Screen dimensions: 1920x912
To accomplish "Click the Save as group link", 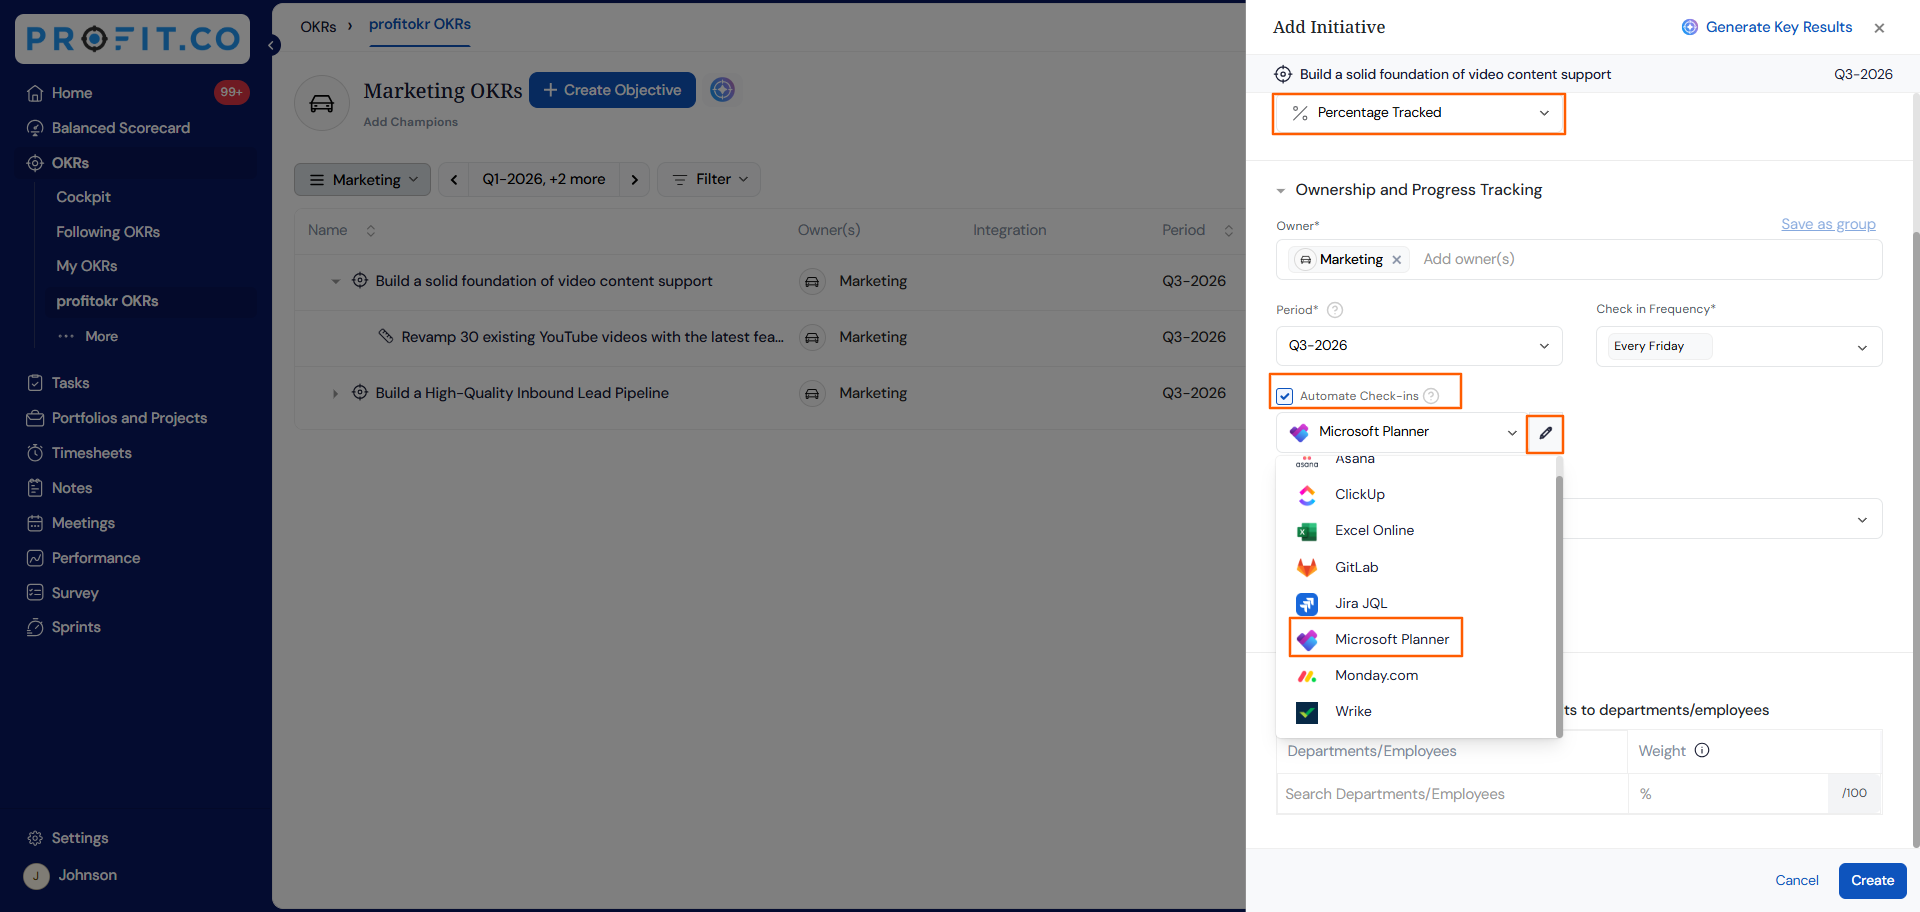I will 1828,224.
